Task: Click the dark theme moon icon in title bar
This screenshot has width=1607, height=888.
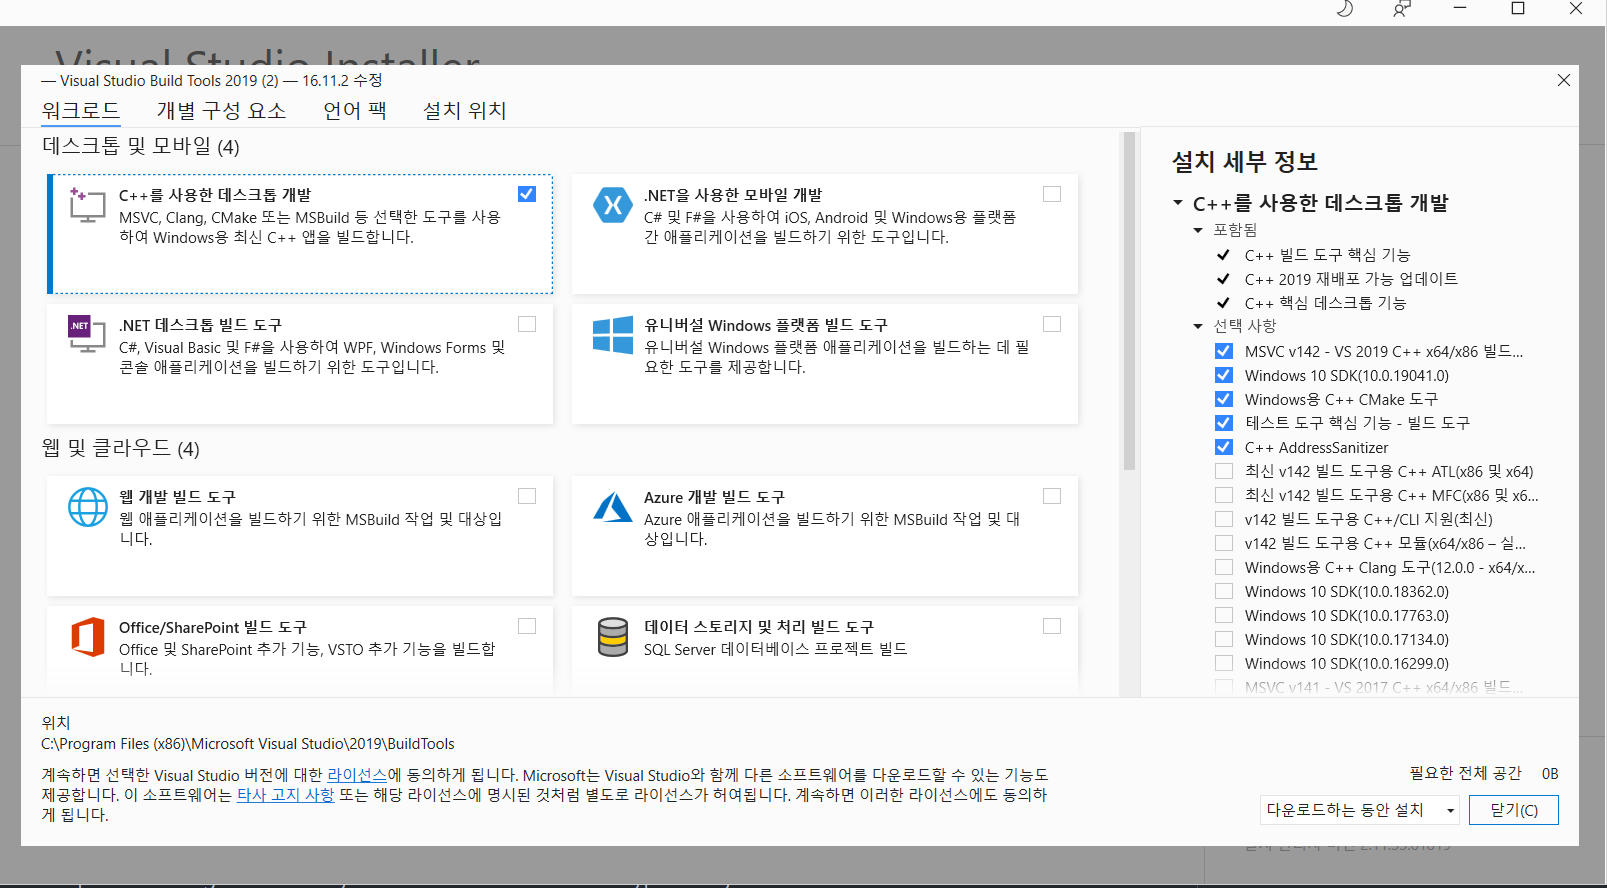Action: (1345, 9)
